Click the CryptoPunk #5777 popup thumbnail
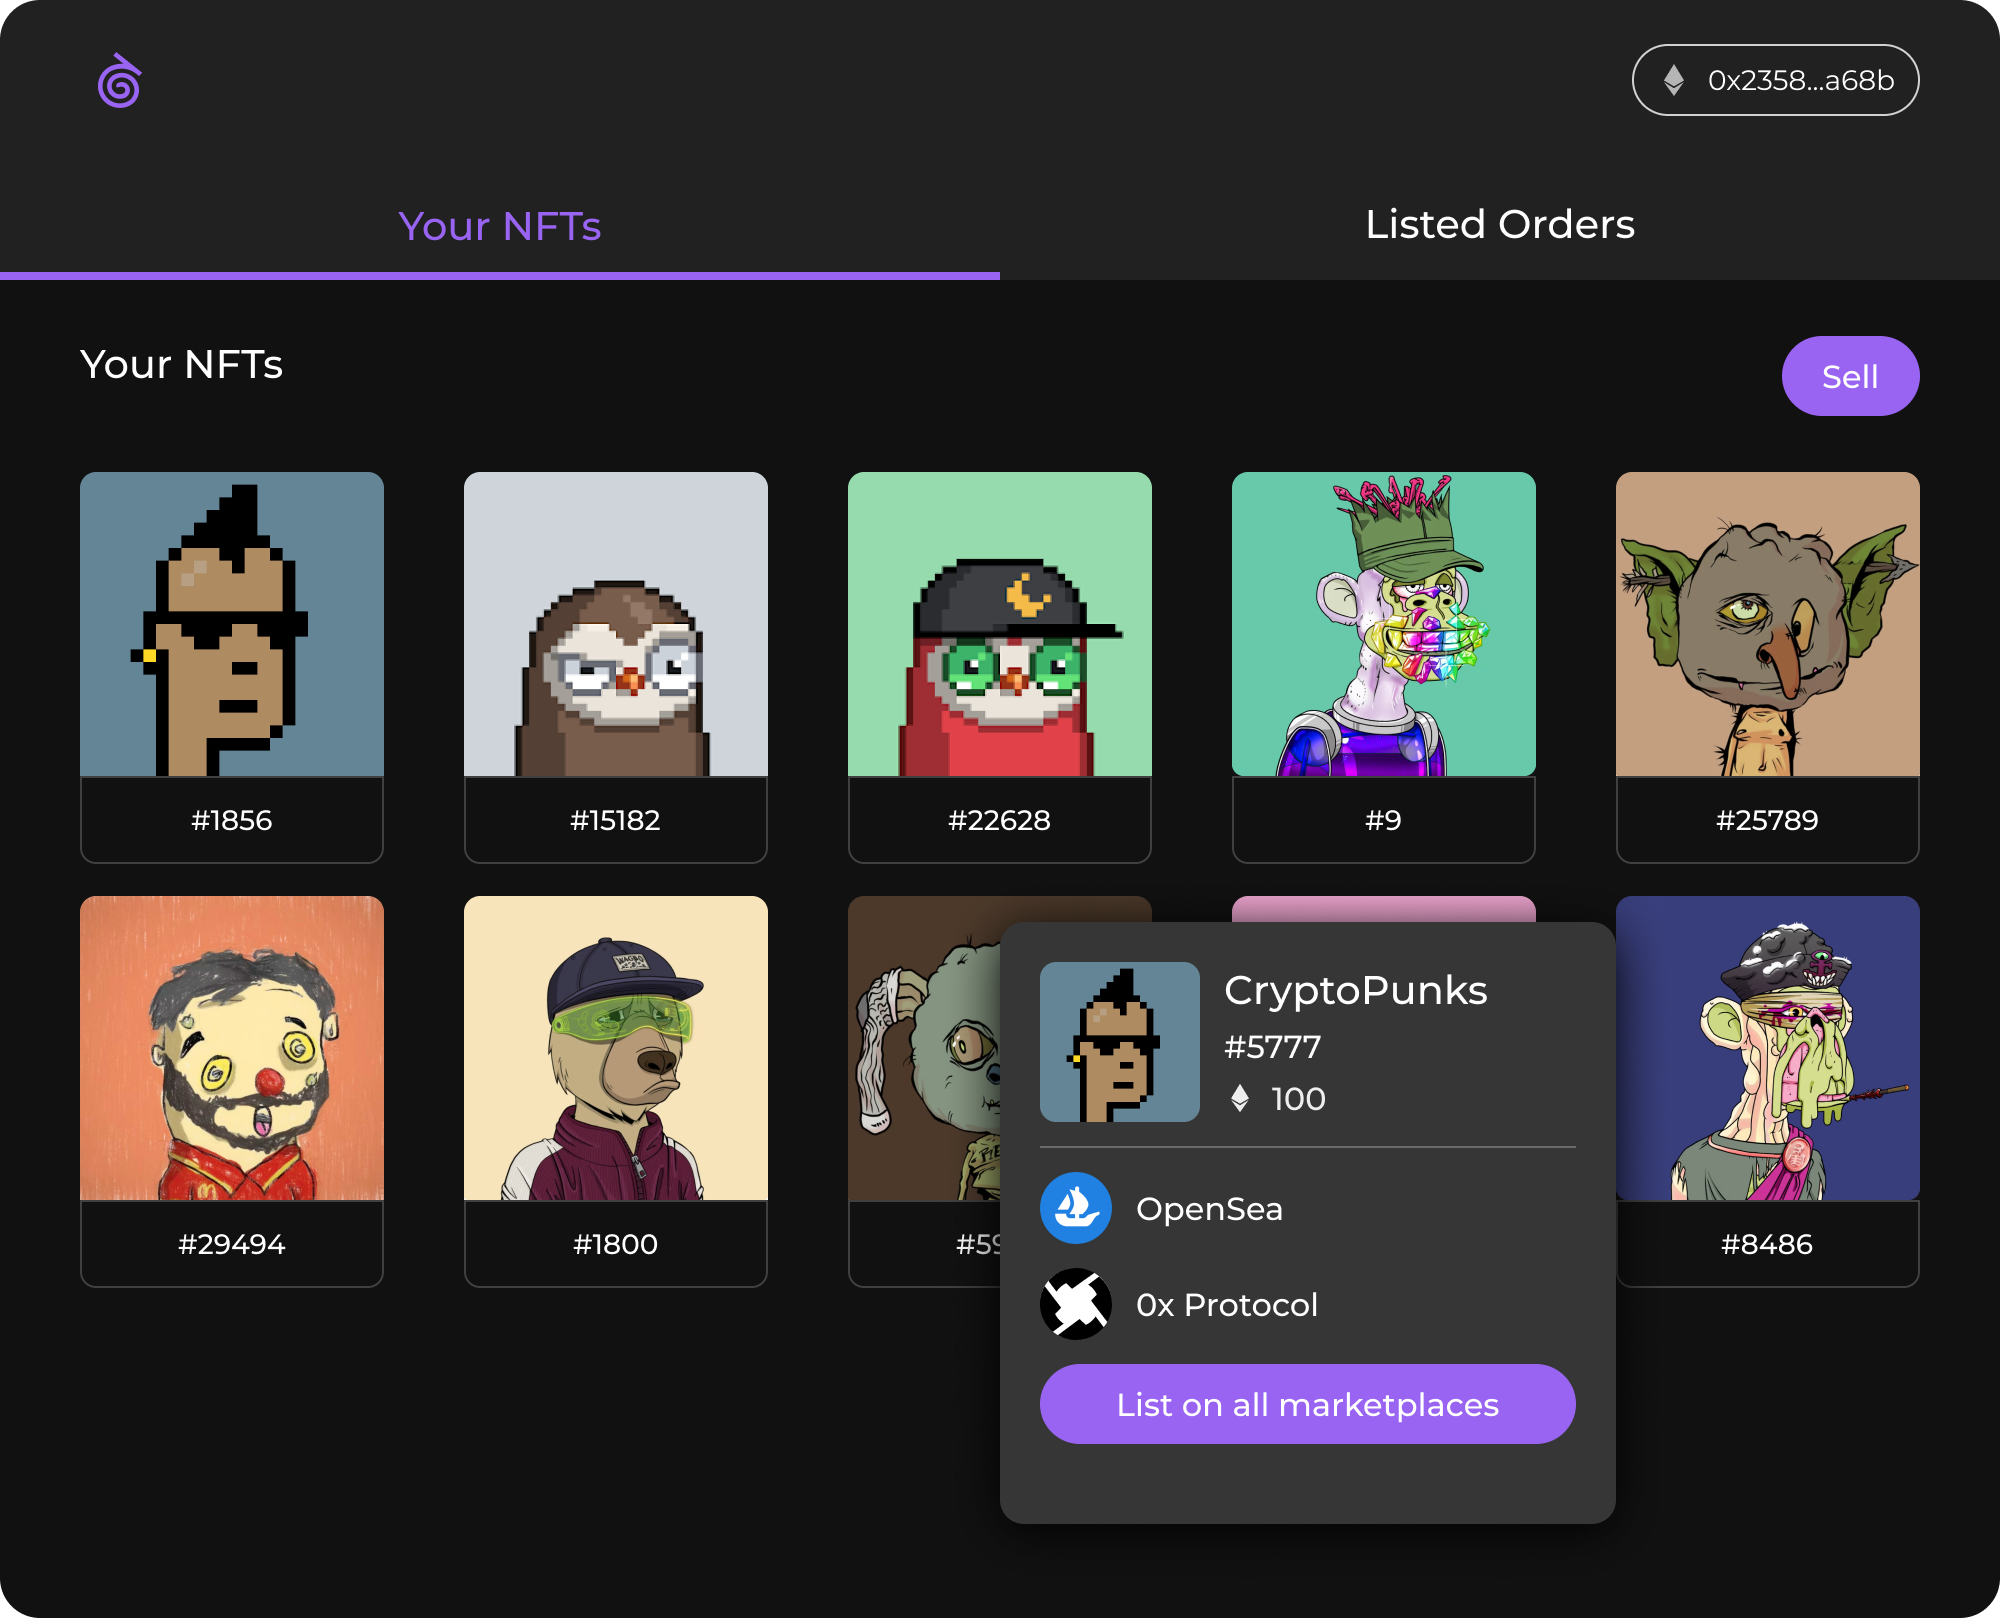This screenshot has height=1618, width=2000. [x=1120, y=1042]
